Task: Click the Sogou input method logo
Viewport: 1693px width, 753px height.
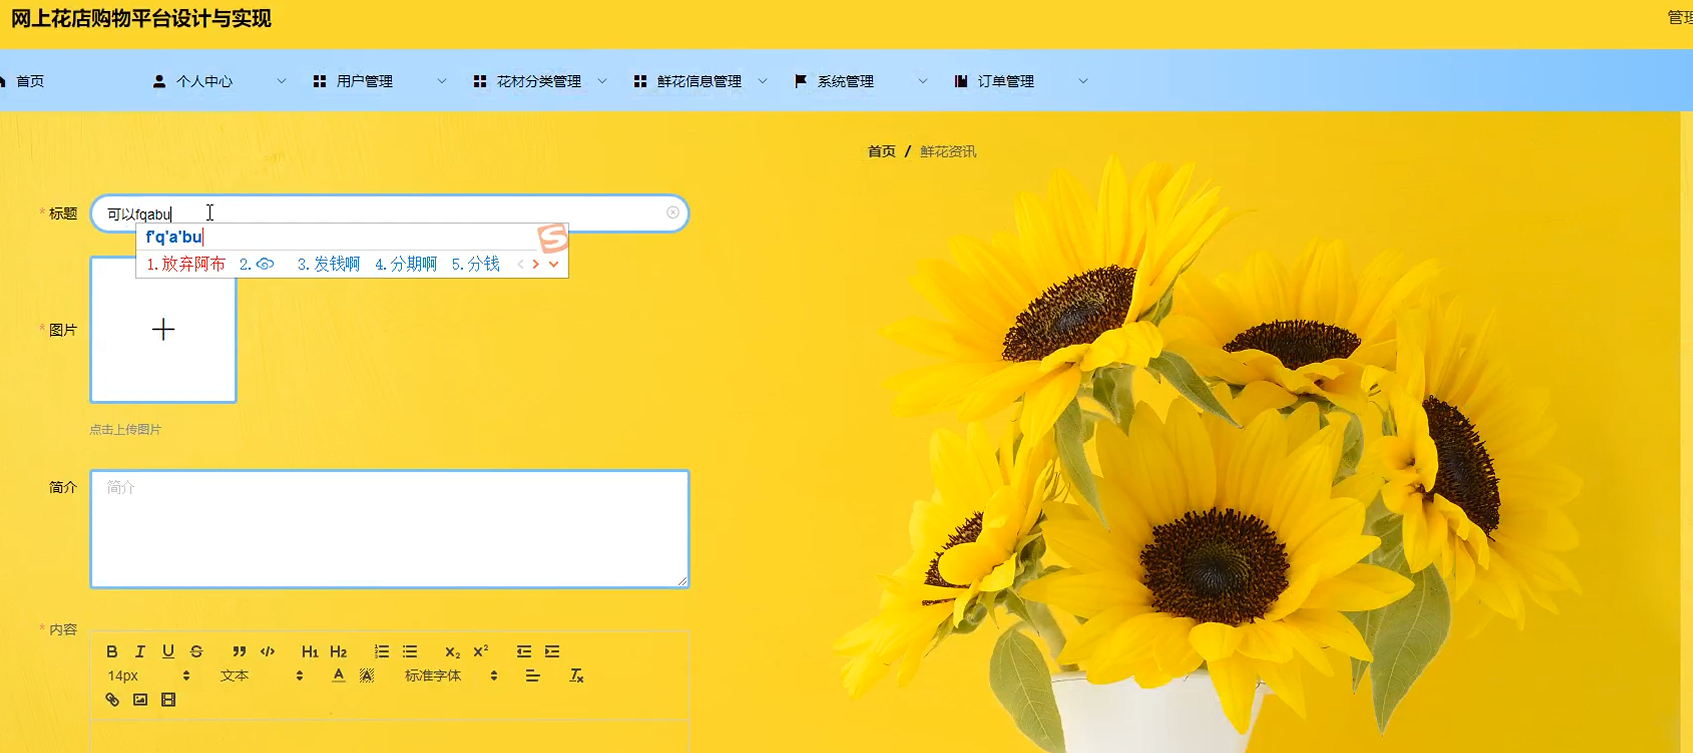Action: click(x=552, y=239)
